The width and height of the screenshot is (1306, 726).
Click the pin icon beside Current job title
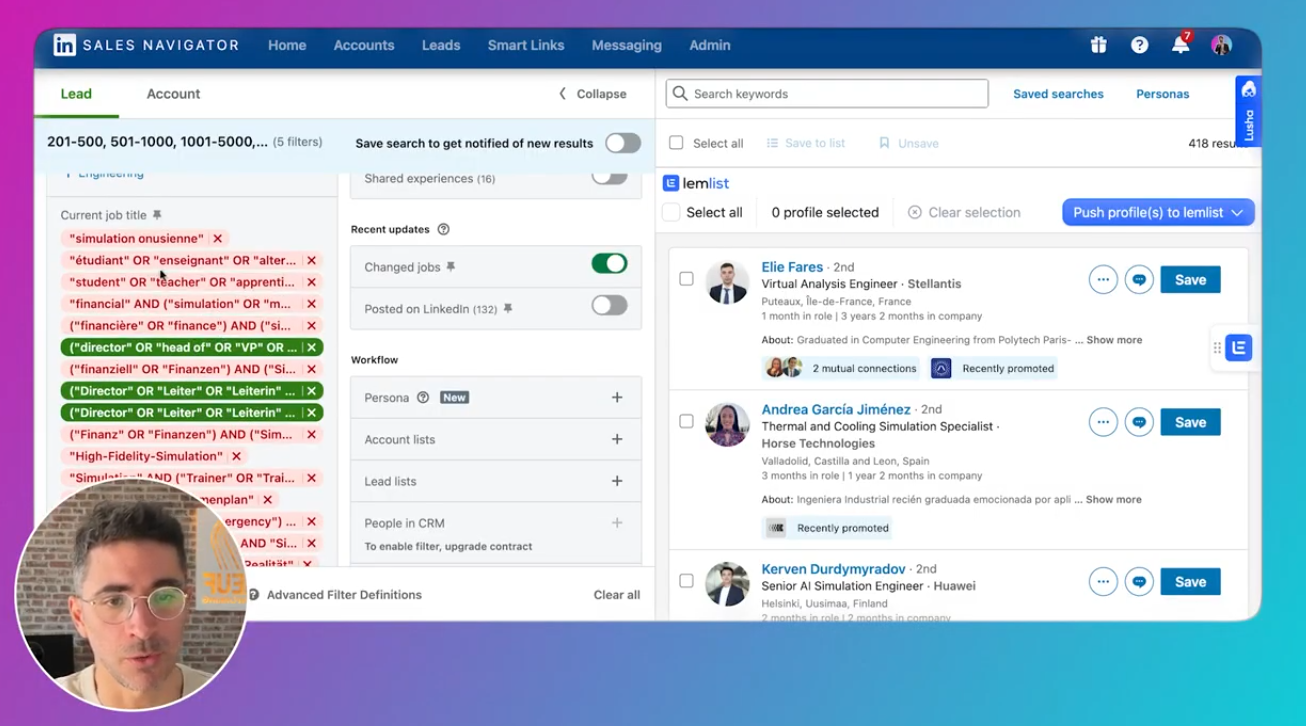157,215
